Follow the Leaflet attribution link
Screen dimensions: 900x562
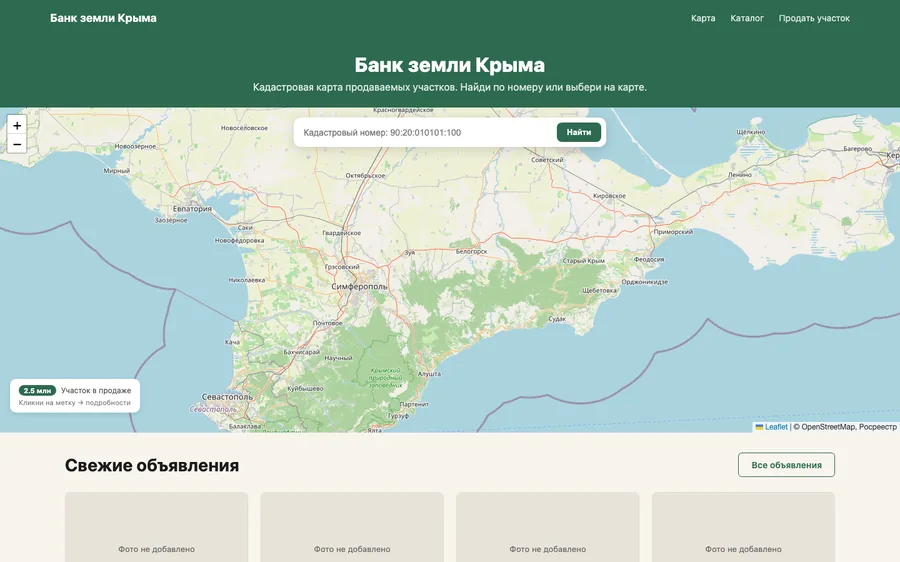pos(776,427)
